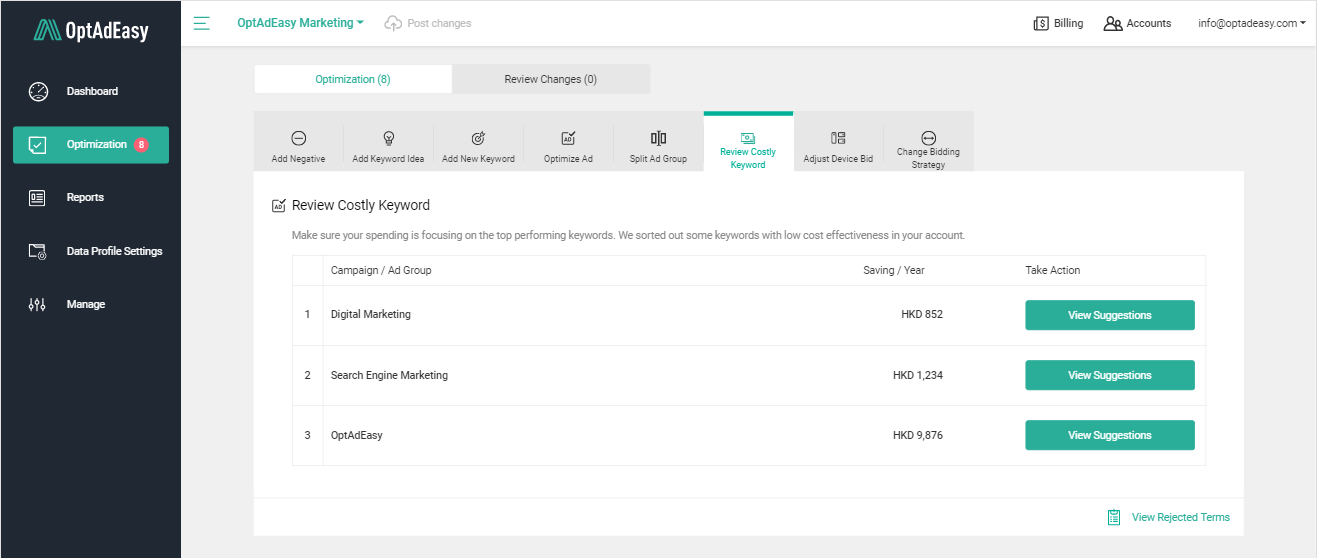Open Reports icon in sidebar
This screenshot has width=1317, height=558.
[x=38, y=197]
